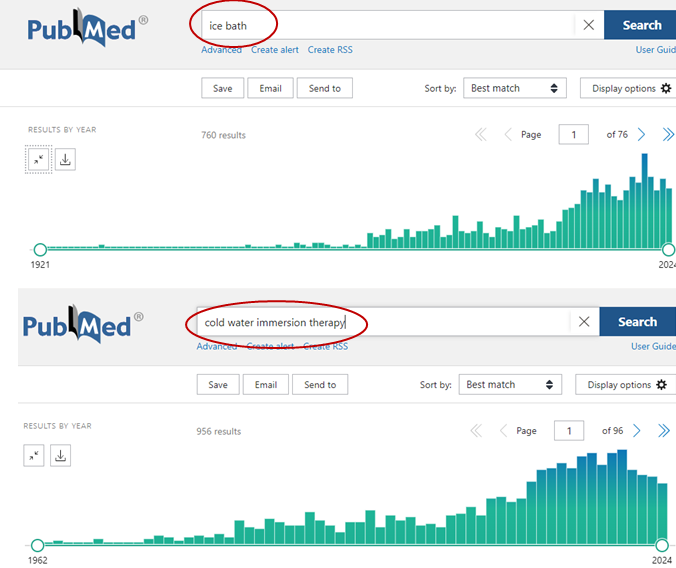Create RSS for cold water immersion search
Screen dimensions: 676x568
pos(325,346)
